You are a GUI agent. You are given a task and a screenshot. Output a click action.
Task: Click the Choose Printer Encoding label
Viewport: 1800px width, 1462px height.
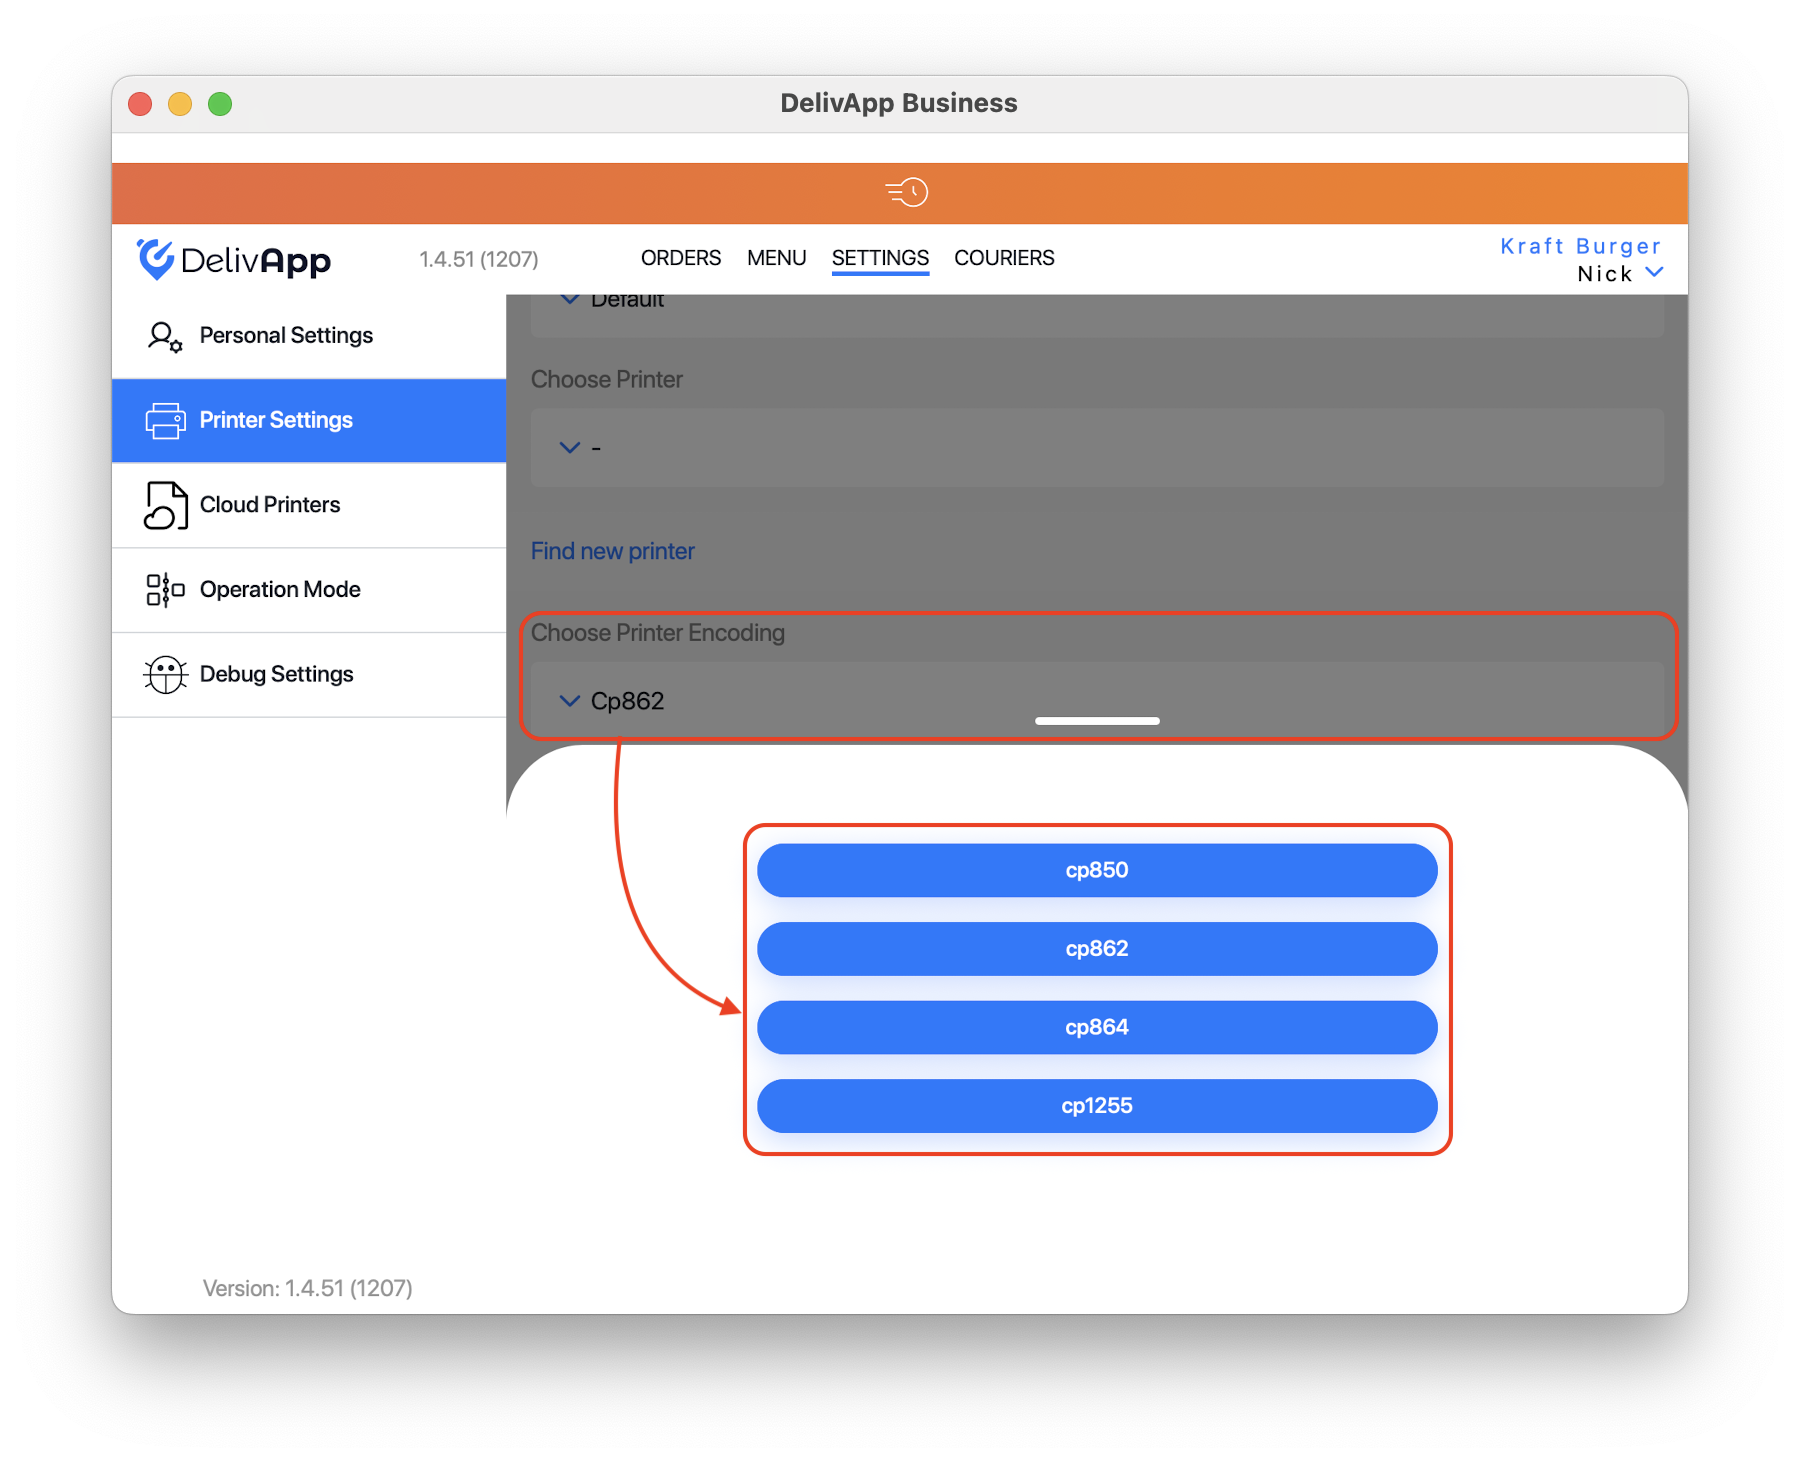pos(658,633)
